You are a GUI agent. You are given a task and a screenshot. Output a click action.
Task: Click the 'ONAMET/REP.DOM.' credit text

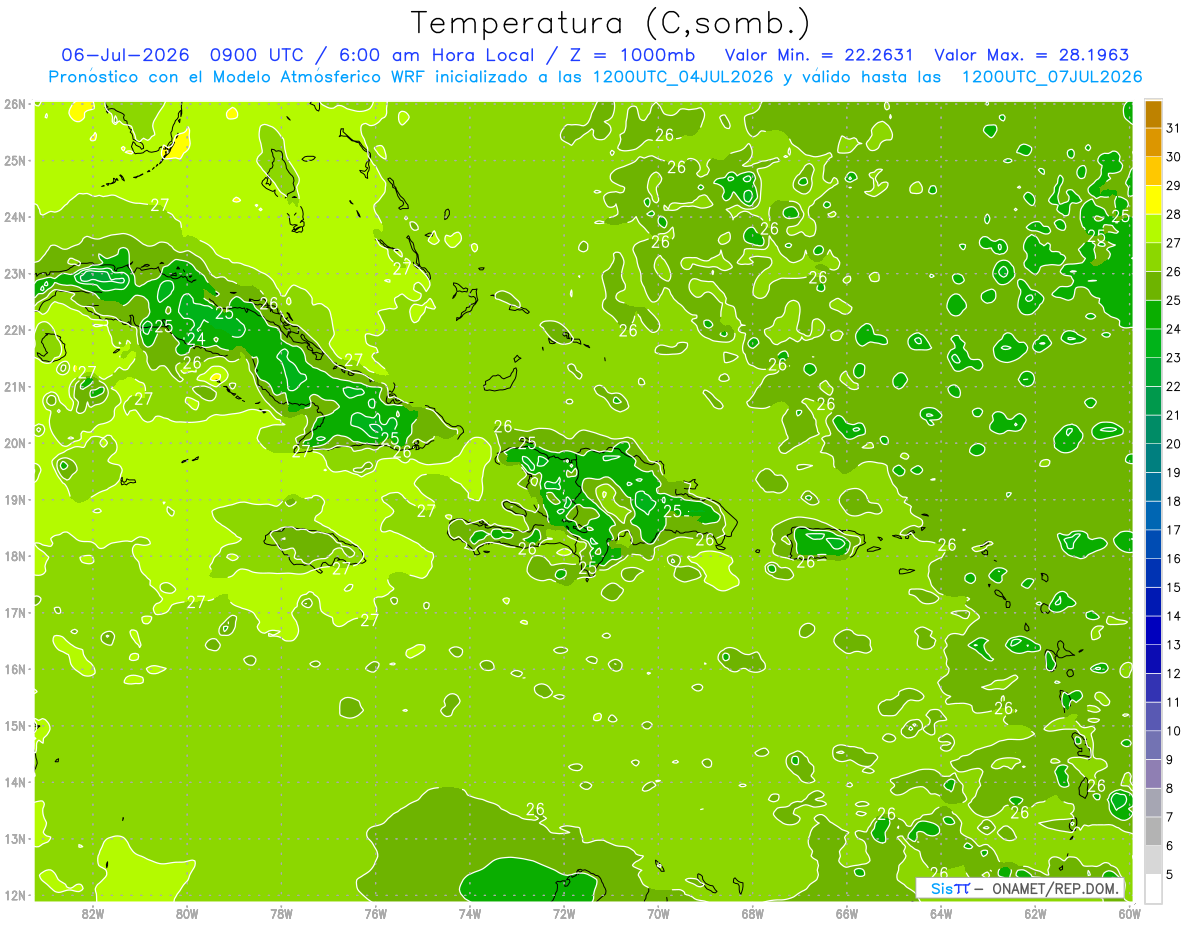click(1054, 888)
